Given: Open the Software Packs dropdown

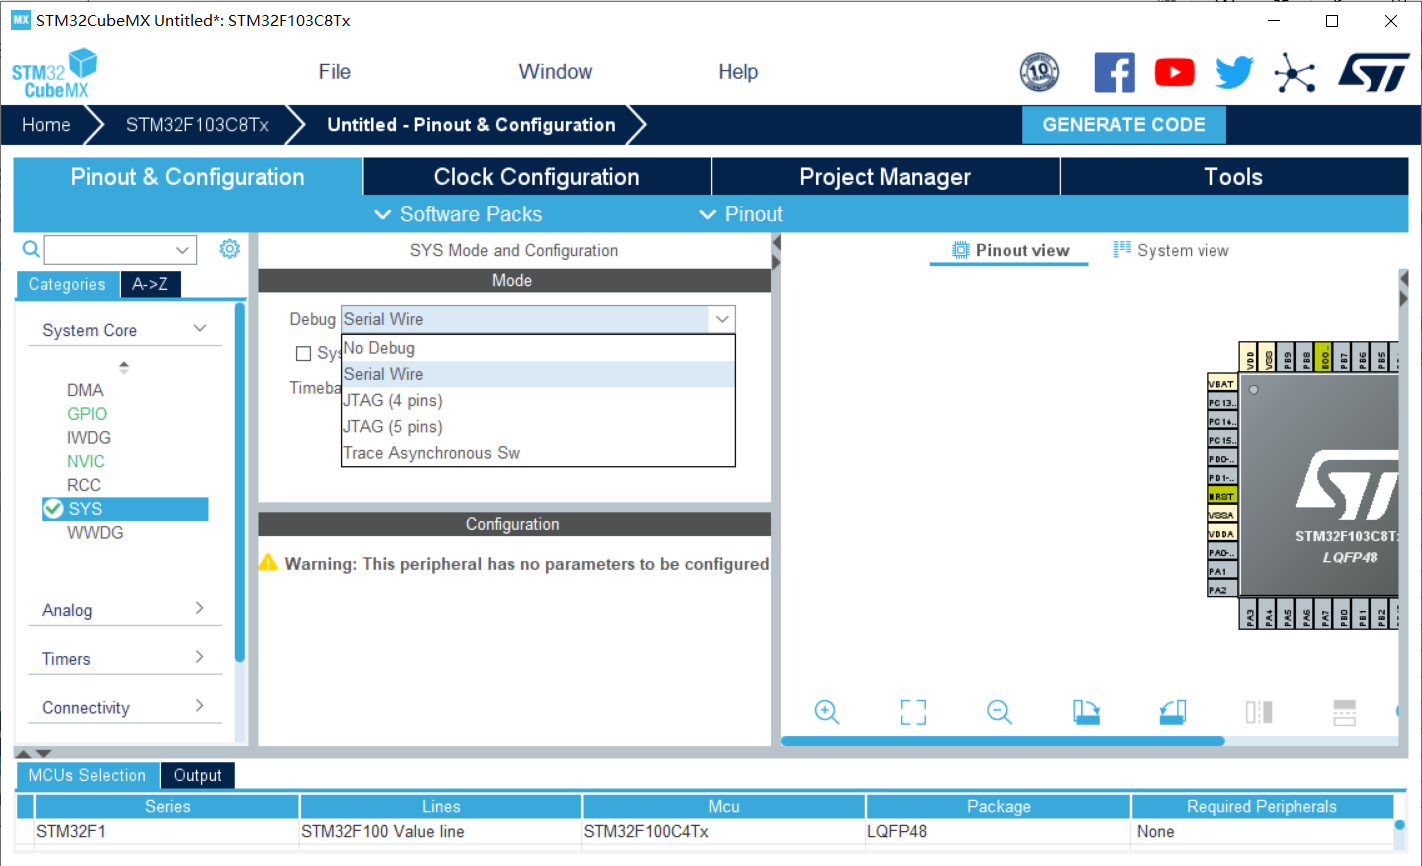Looking at the screenshot, I should pyautogui.click(x=458, y=214).
